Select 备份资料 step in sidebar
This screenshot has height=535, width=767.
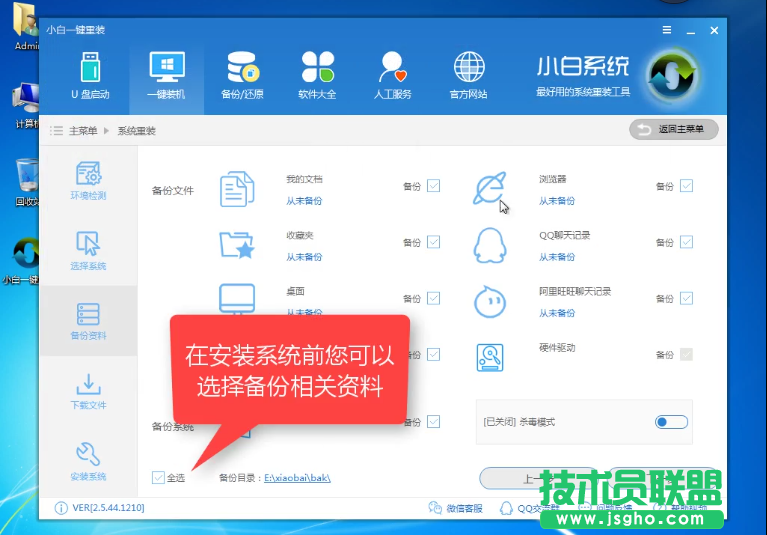pos(89,321)
